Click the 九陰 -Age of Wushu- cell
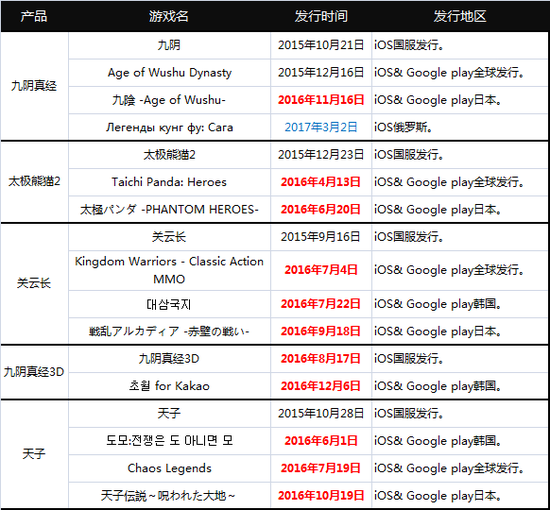Image resolution: width=550 pixels, height=510 pixels. [169, 100]
